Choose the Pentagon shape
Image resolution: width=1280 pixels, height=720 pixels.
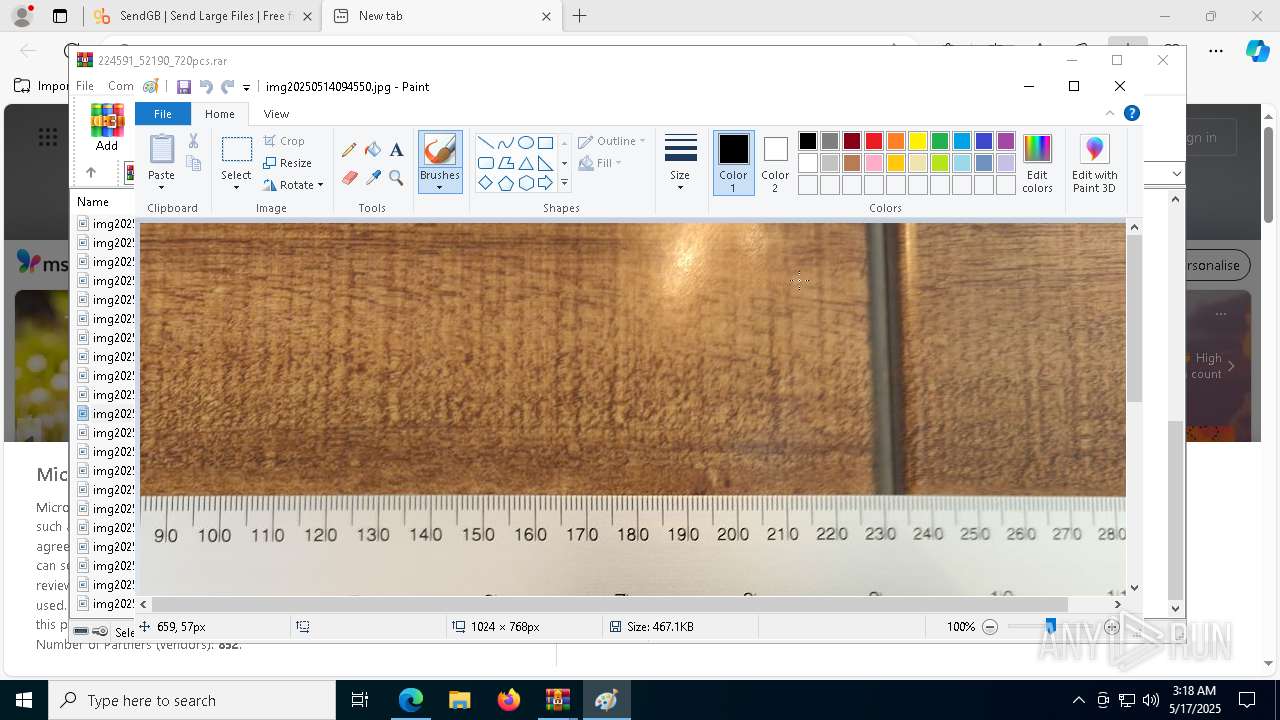point(505,183)
